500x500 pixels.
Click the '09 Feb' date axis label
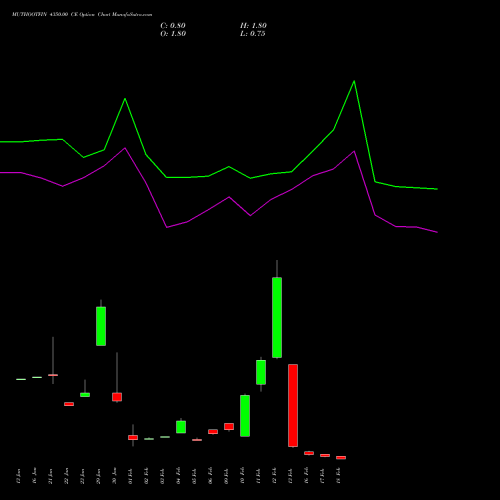coord(226,476)
